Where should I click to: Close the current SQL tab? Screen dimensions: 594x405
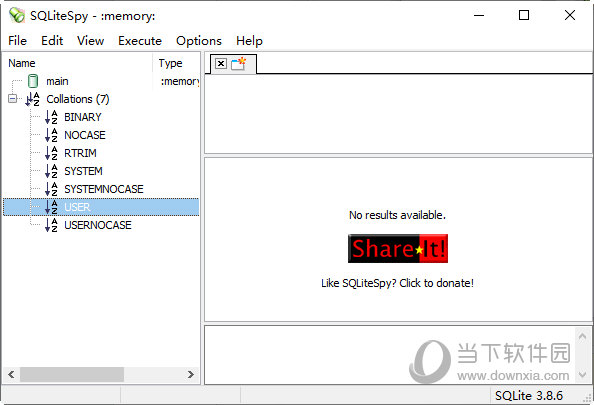221,64
